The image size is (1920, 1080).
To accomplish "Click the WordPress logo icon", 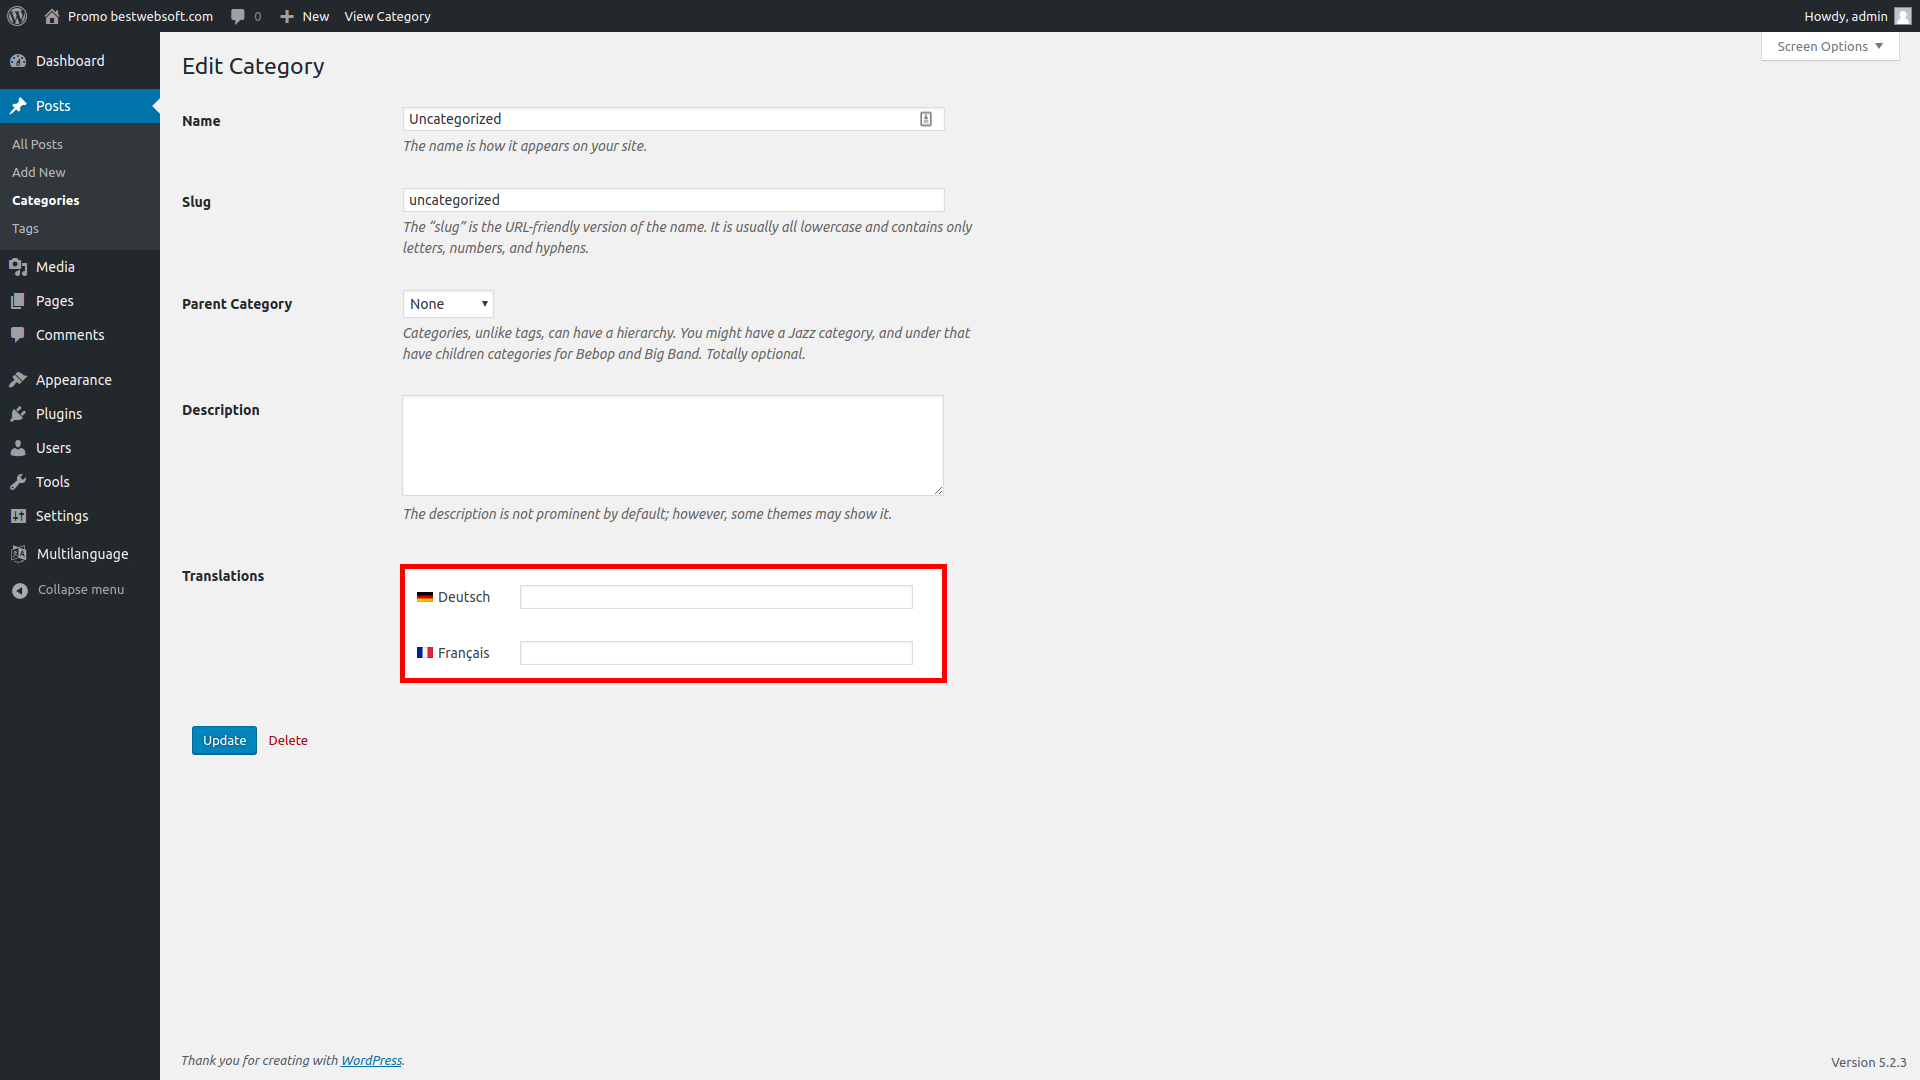I will (x=17, y=16).
